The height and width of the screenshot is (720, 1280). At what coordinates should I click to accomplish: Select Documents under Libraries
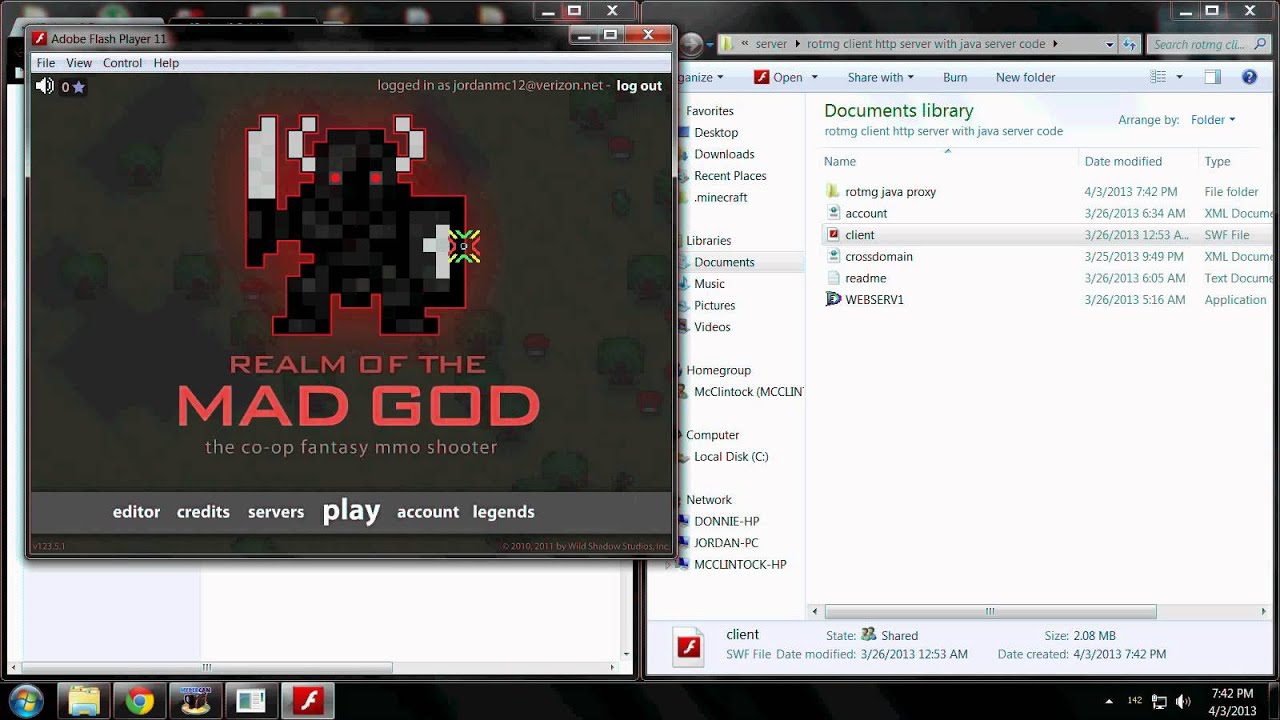click(x=724, y=262)
